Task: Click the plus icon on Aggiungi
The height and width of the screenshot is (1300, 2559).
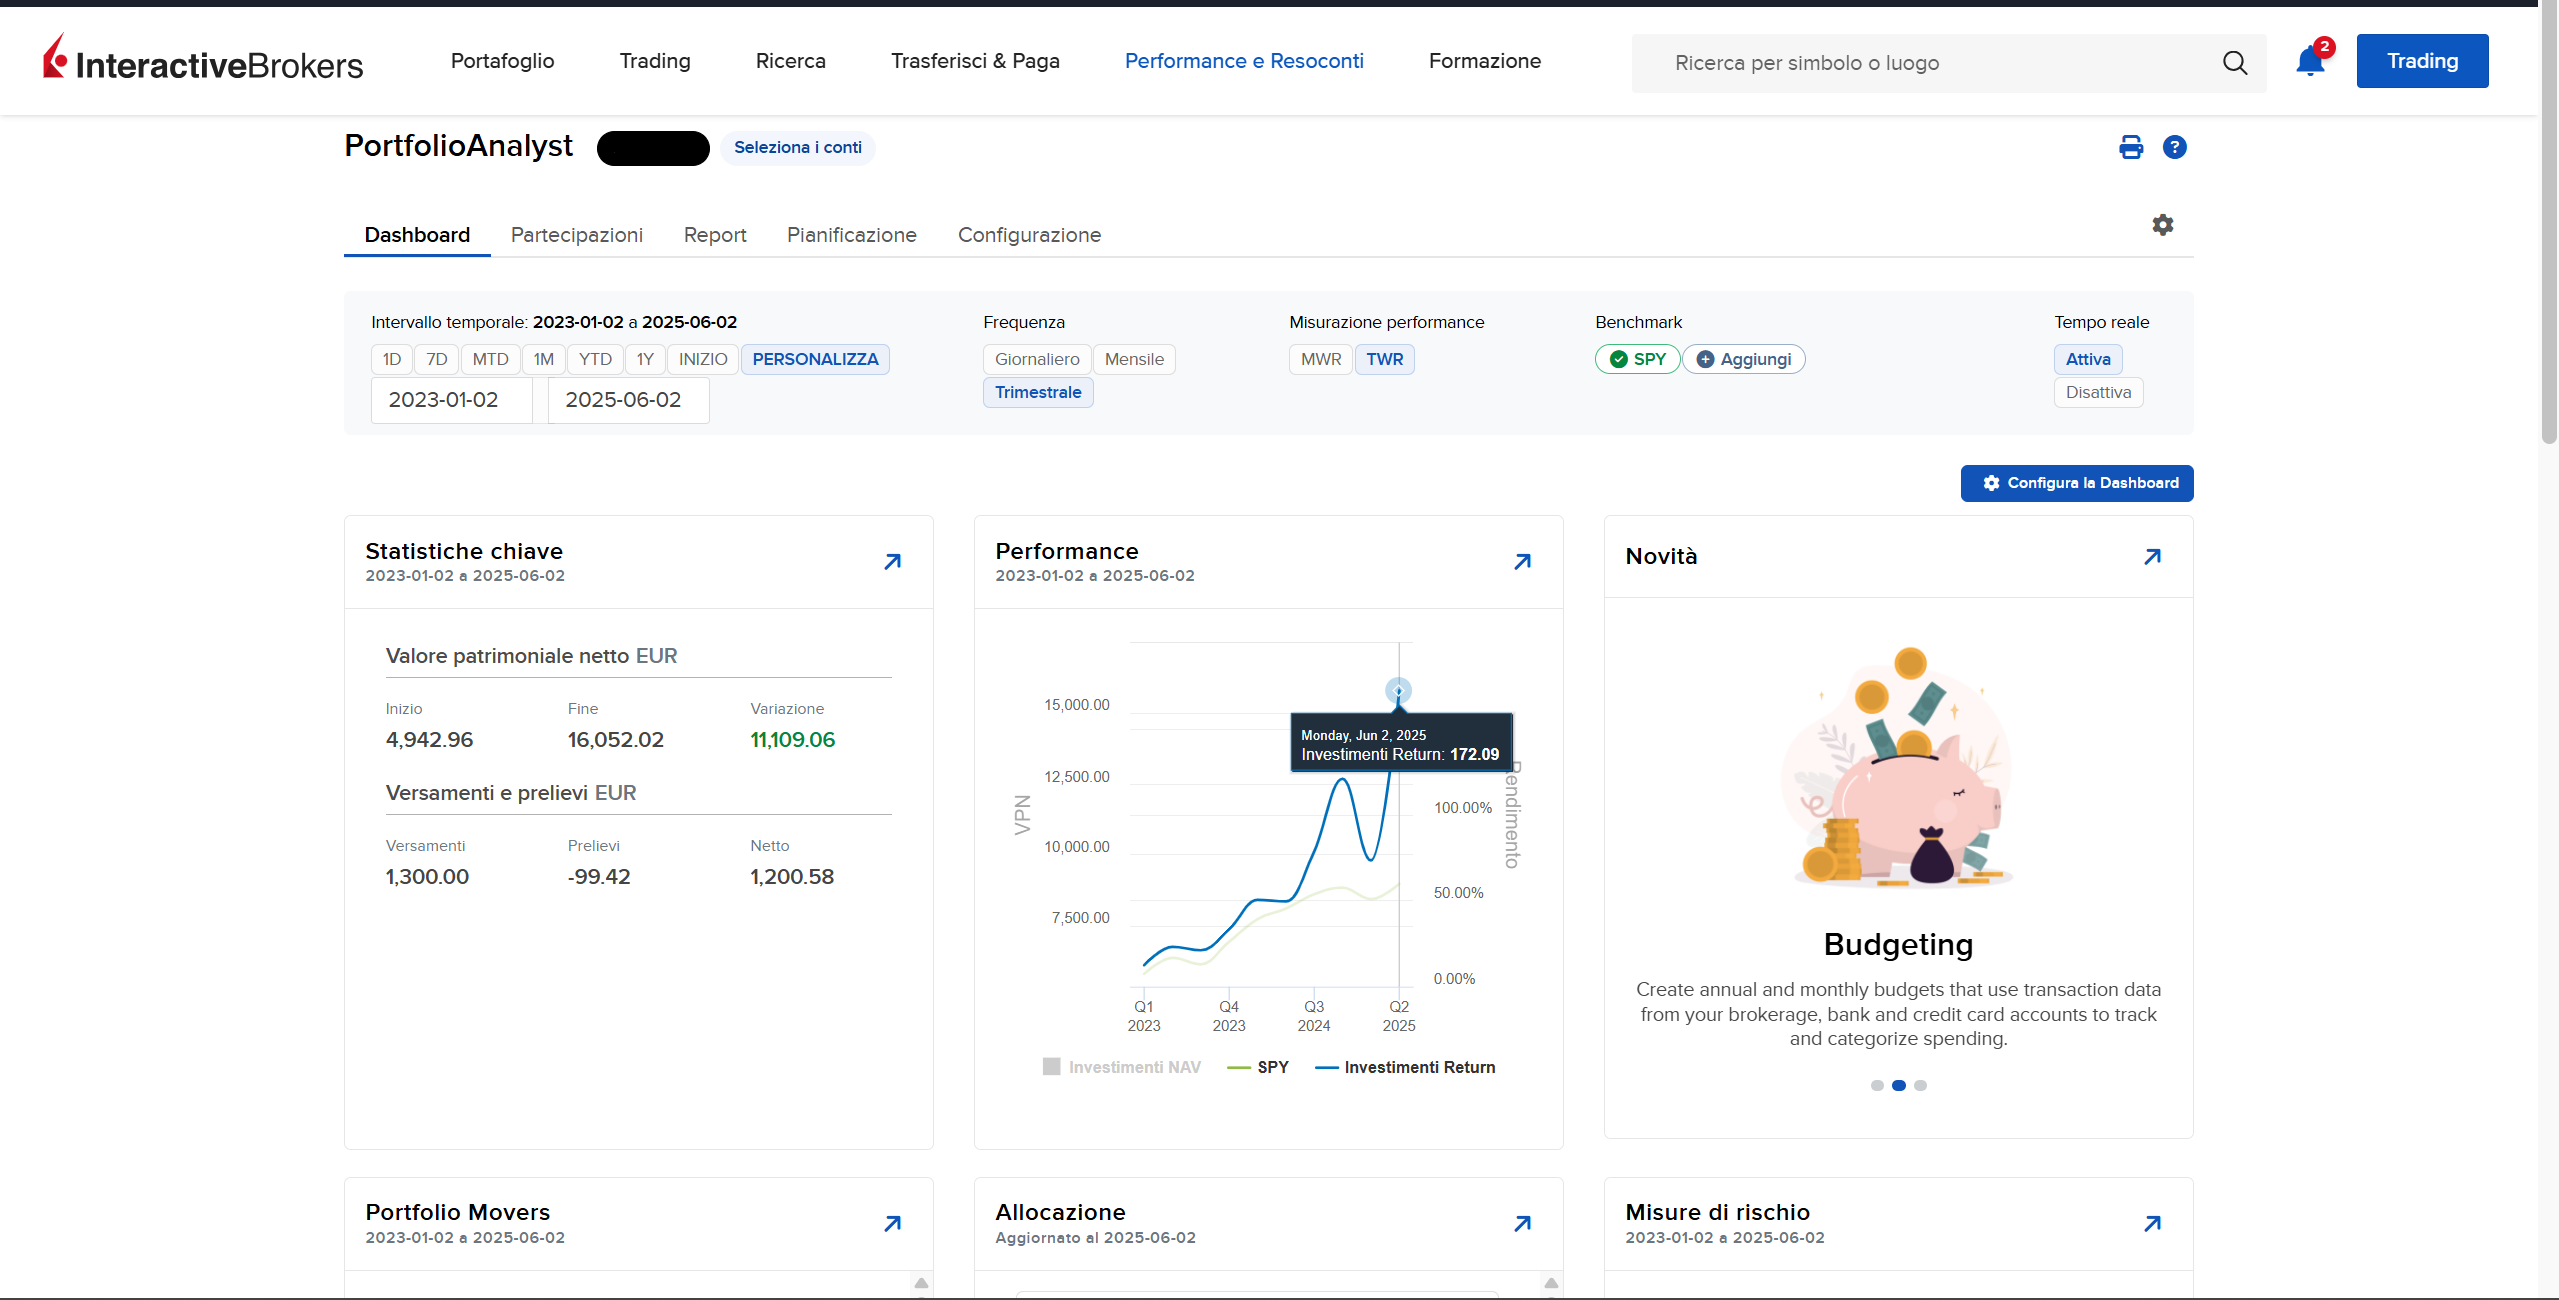Action: [x=1706, y=359]
